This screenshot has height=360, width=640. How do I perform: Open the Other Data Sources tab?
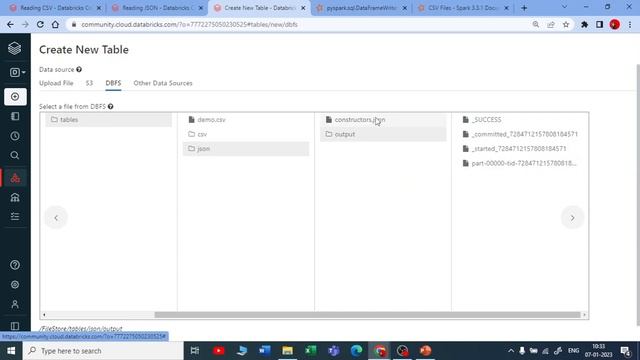(x=163, y=83)
